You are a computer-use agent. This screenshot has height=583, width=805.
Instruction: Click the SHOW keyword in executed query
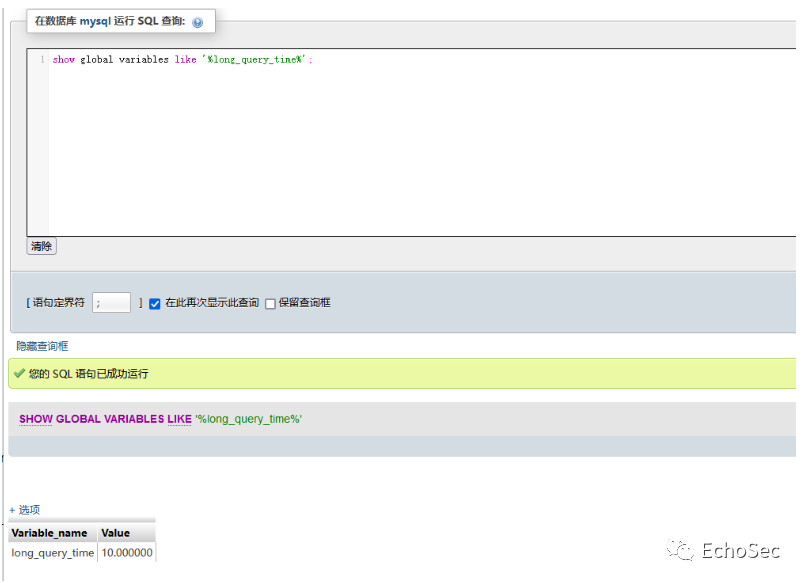pos(36,419)
